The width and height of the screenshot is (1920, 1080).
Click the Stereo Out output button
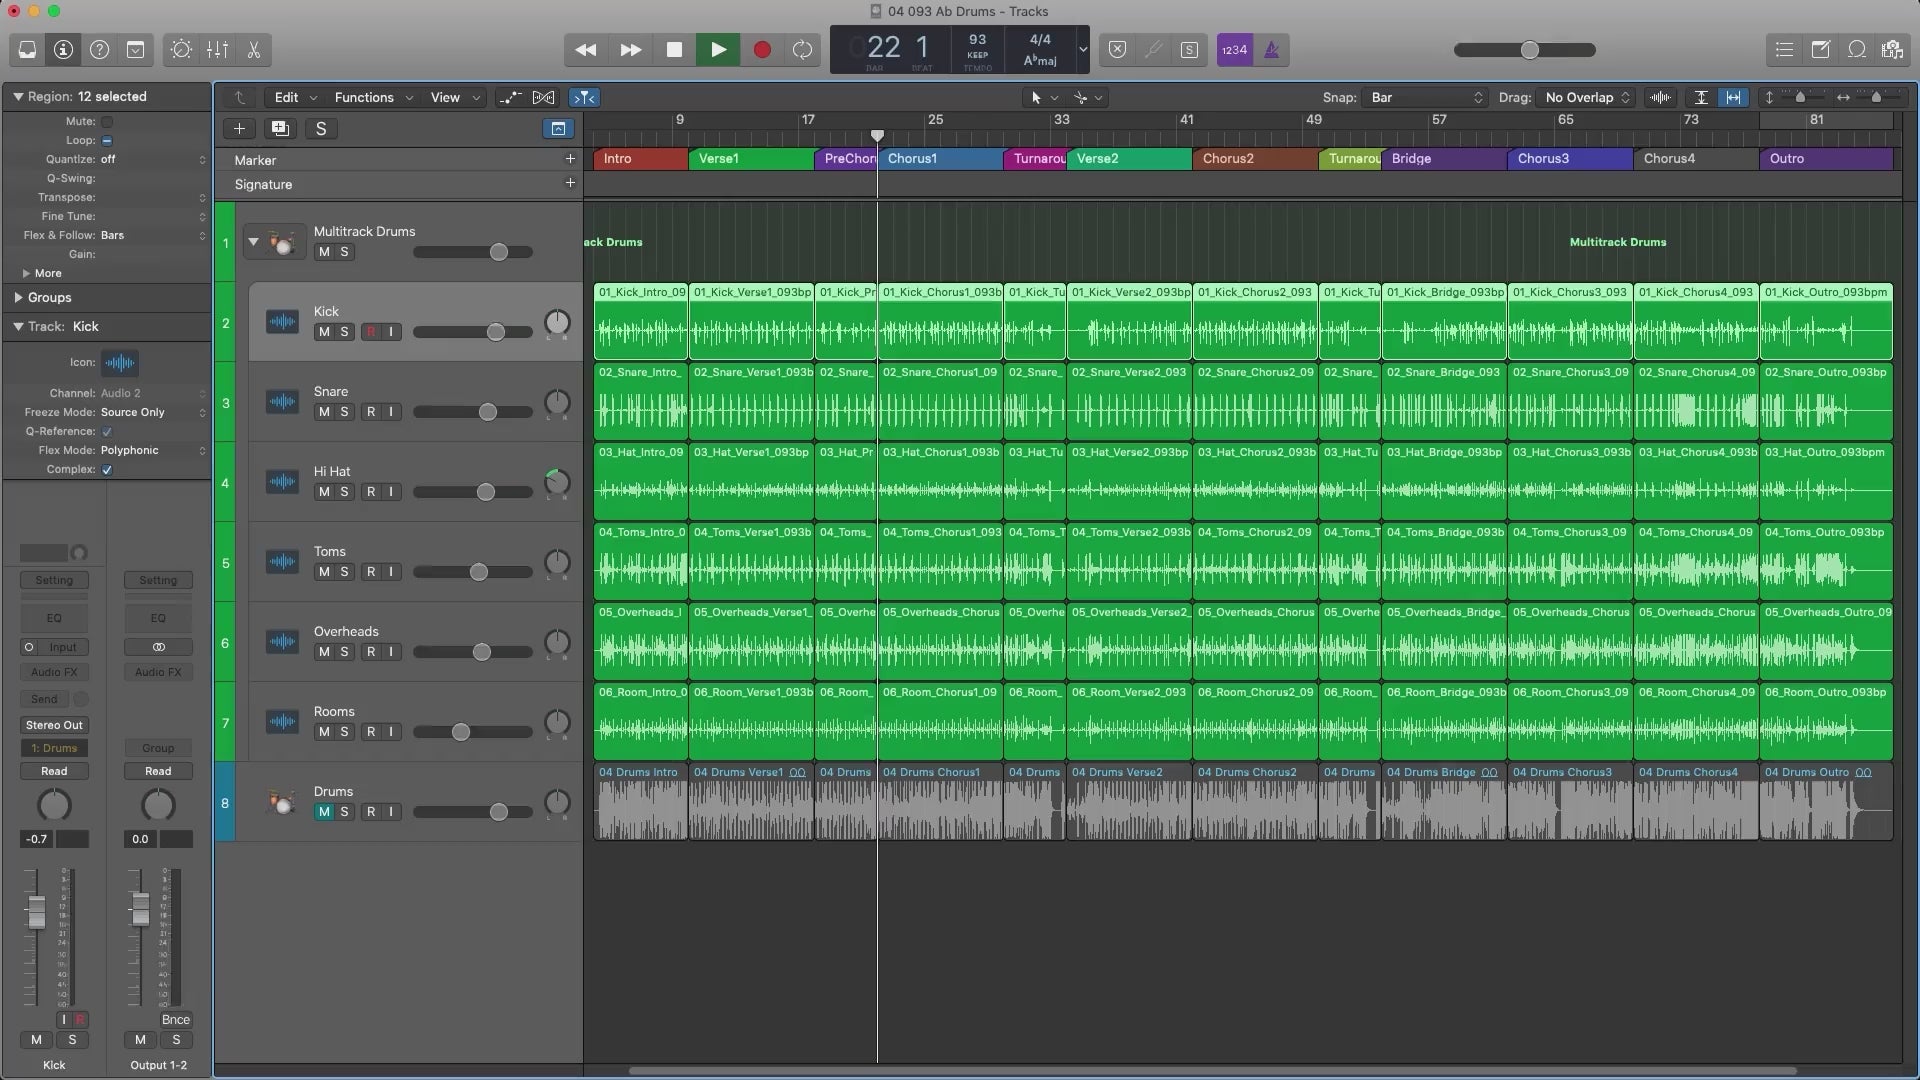[54, 725]
